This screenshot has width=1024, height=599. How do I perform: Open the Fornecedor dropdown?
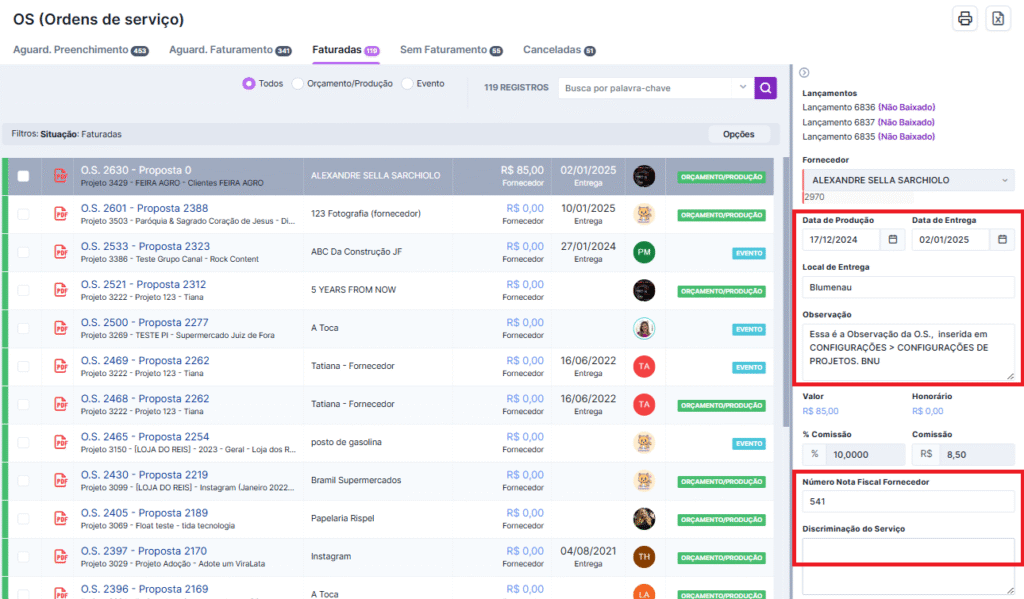click(x=908, y=180)
